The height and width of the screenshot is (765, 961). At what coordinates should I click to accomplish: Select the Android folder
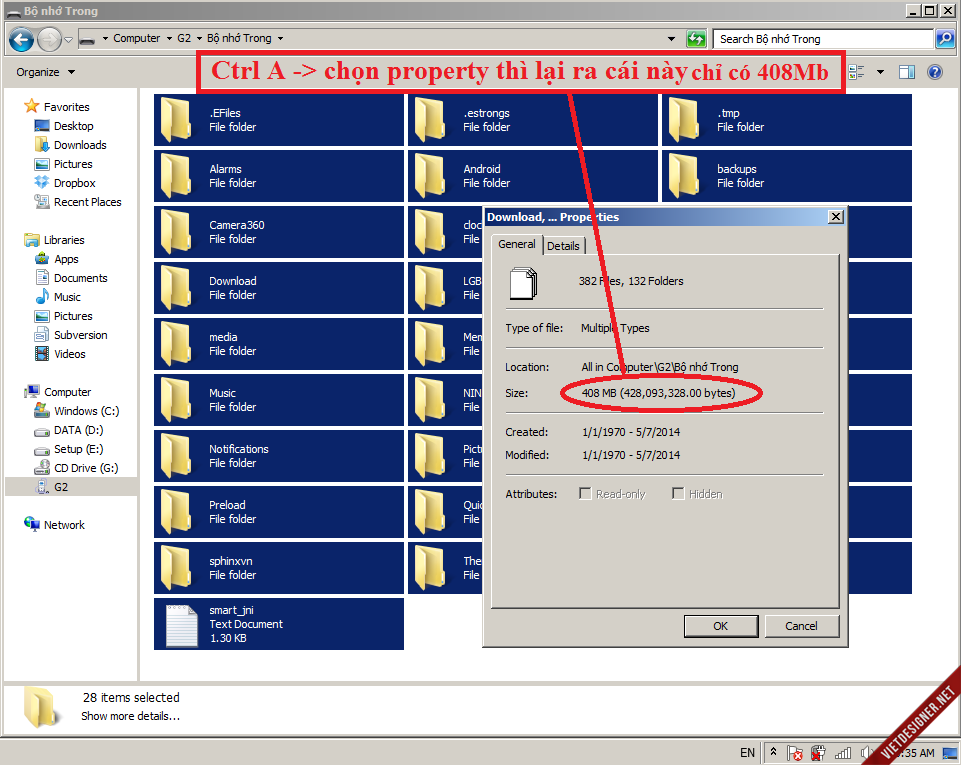point(532,176)
